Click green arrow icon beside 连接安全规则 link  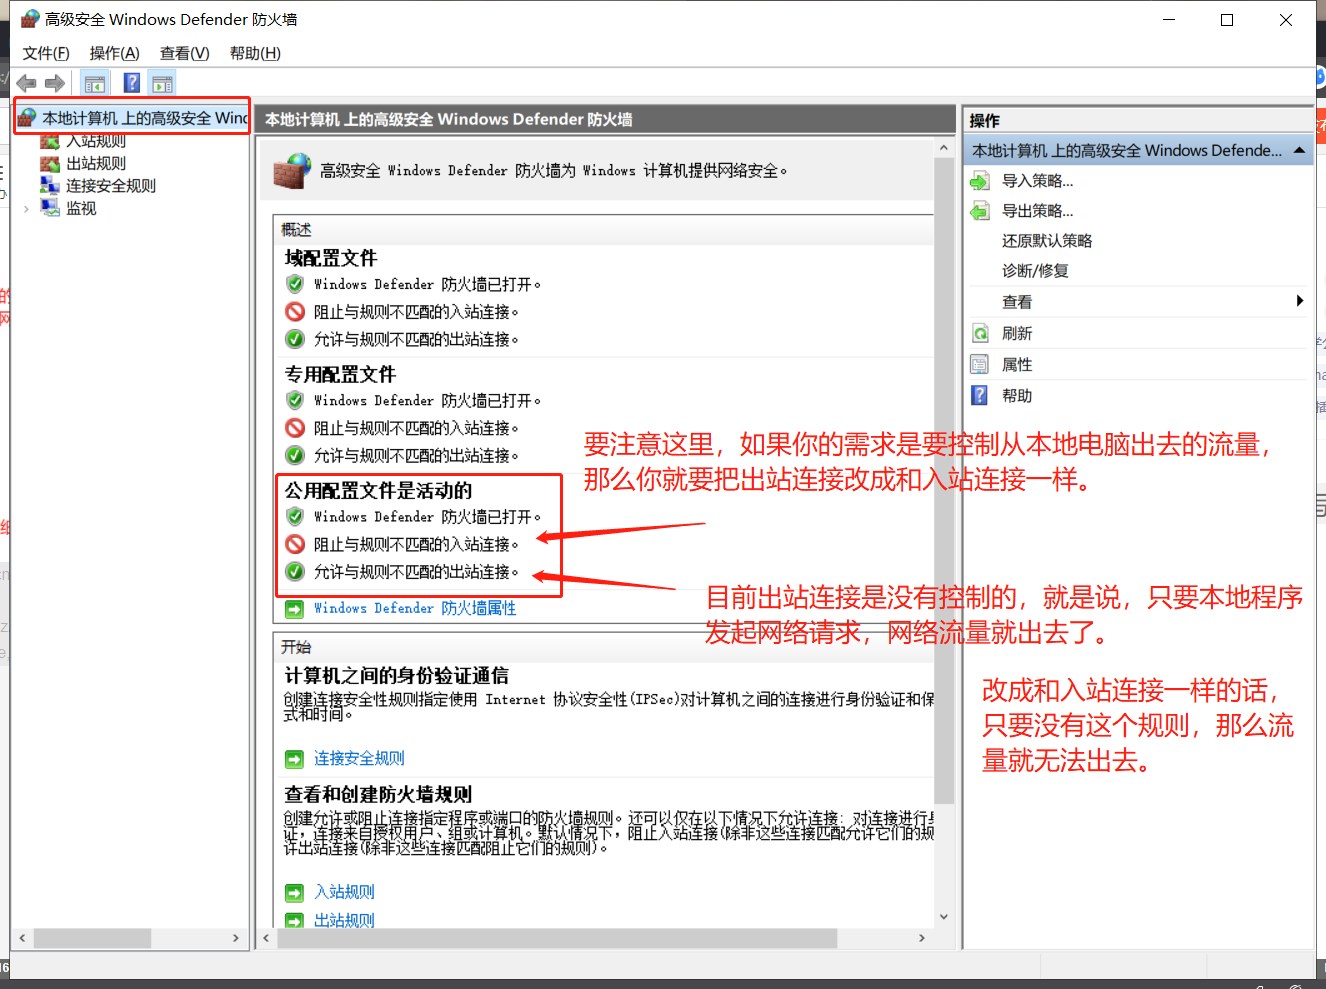[x=294, y=759]
